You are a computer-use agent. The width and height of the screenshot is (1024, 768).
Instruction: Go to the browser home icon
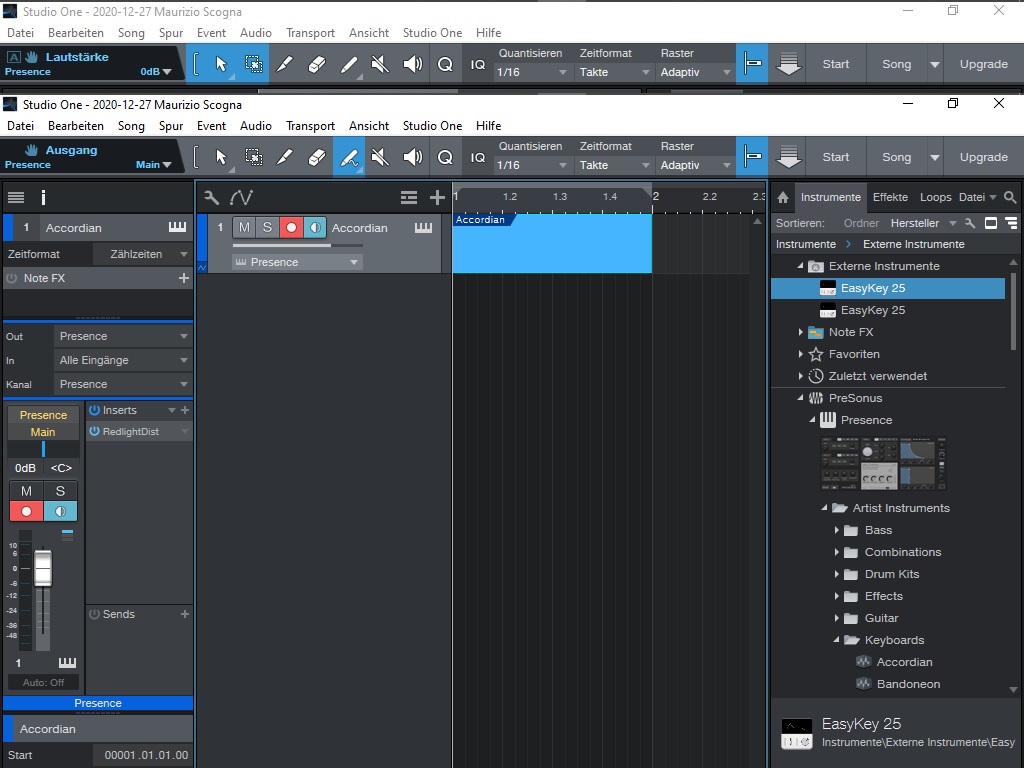(x=782, y=197)
